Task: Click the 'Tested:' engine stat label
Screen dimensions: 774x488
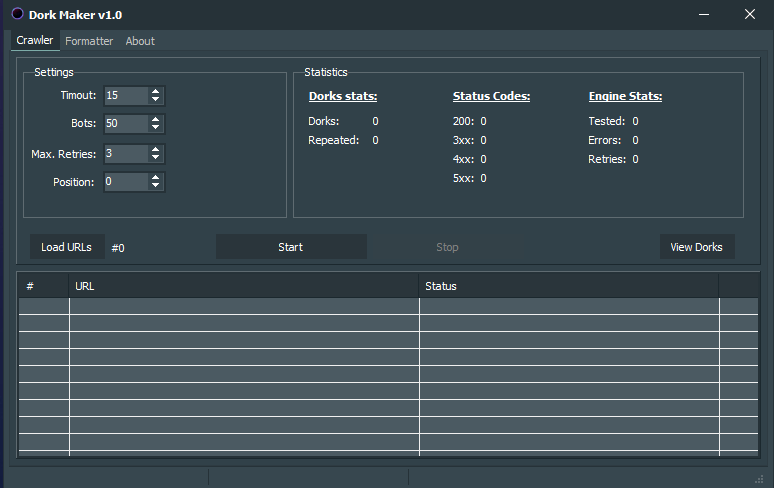Action: (x=607, y=121)
